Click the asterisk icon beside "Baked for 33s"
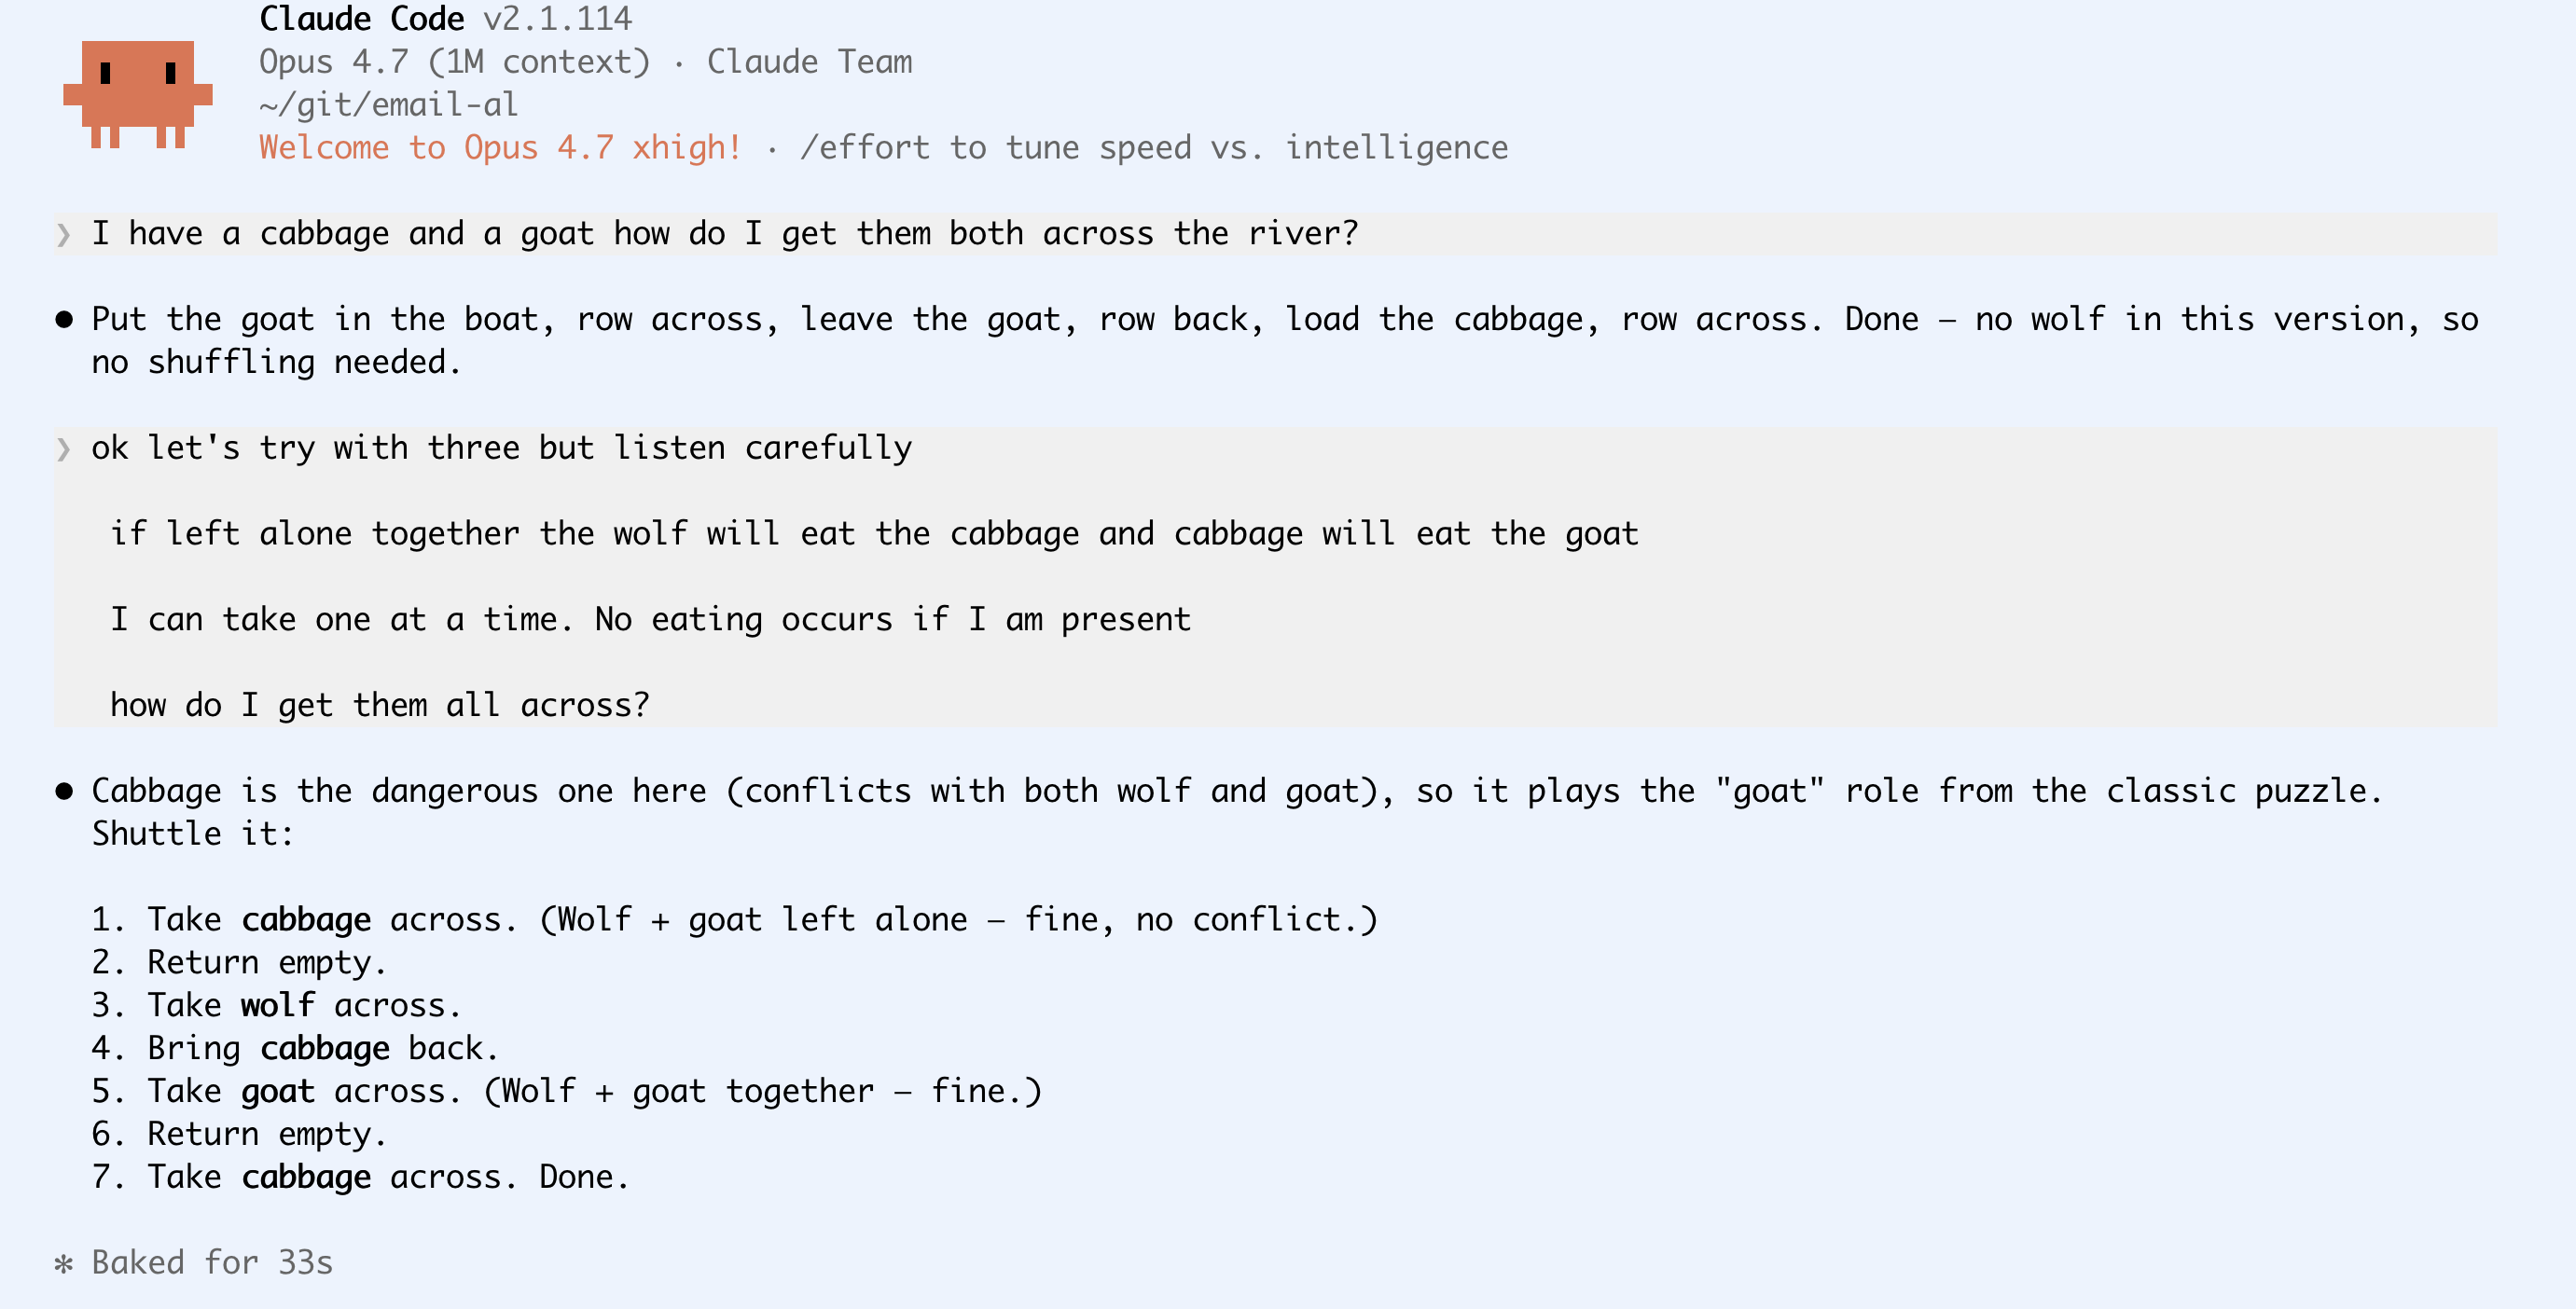2576x1309 pixels. pos(64,1264)
